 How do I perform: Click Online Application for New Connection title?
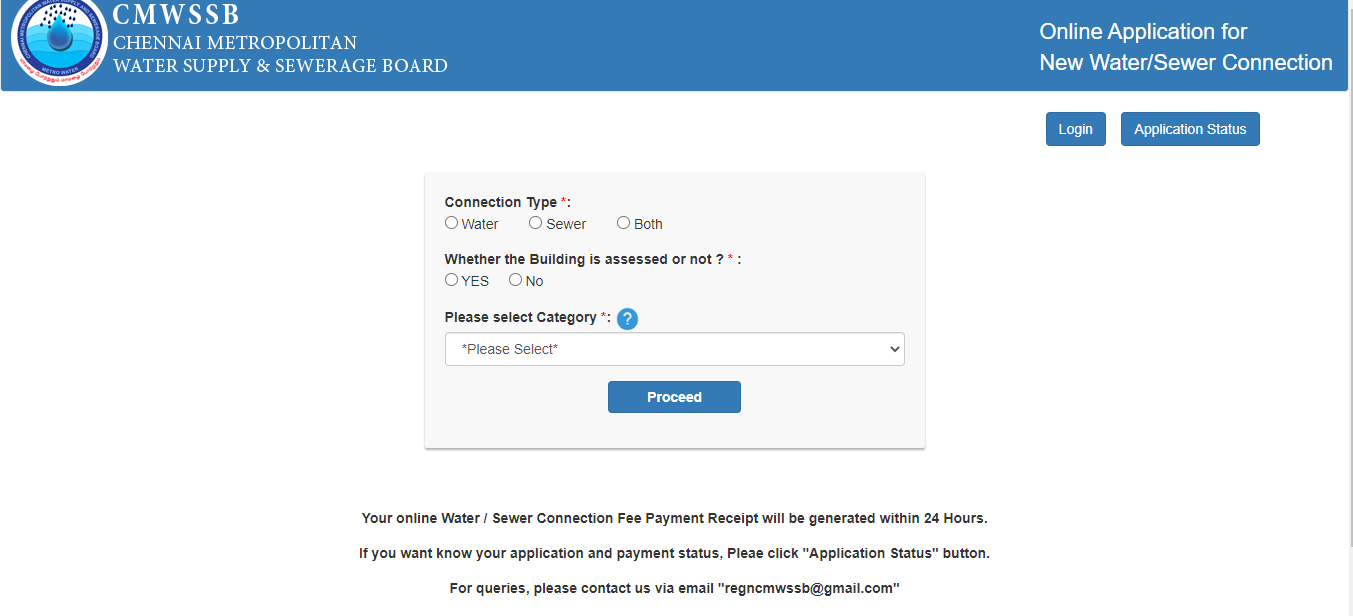[1186, 47]
